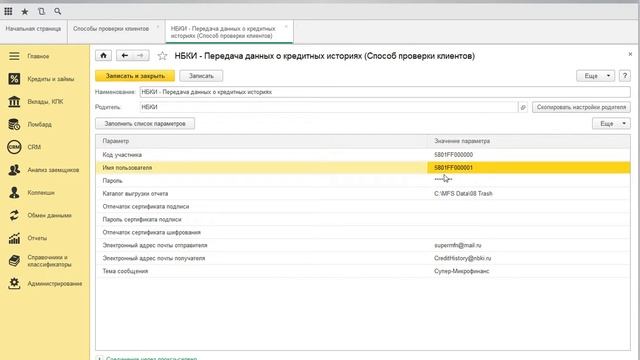640x360 pixels.
Task: Go forward with the right arrow button
Action: coord(141,56)
